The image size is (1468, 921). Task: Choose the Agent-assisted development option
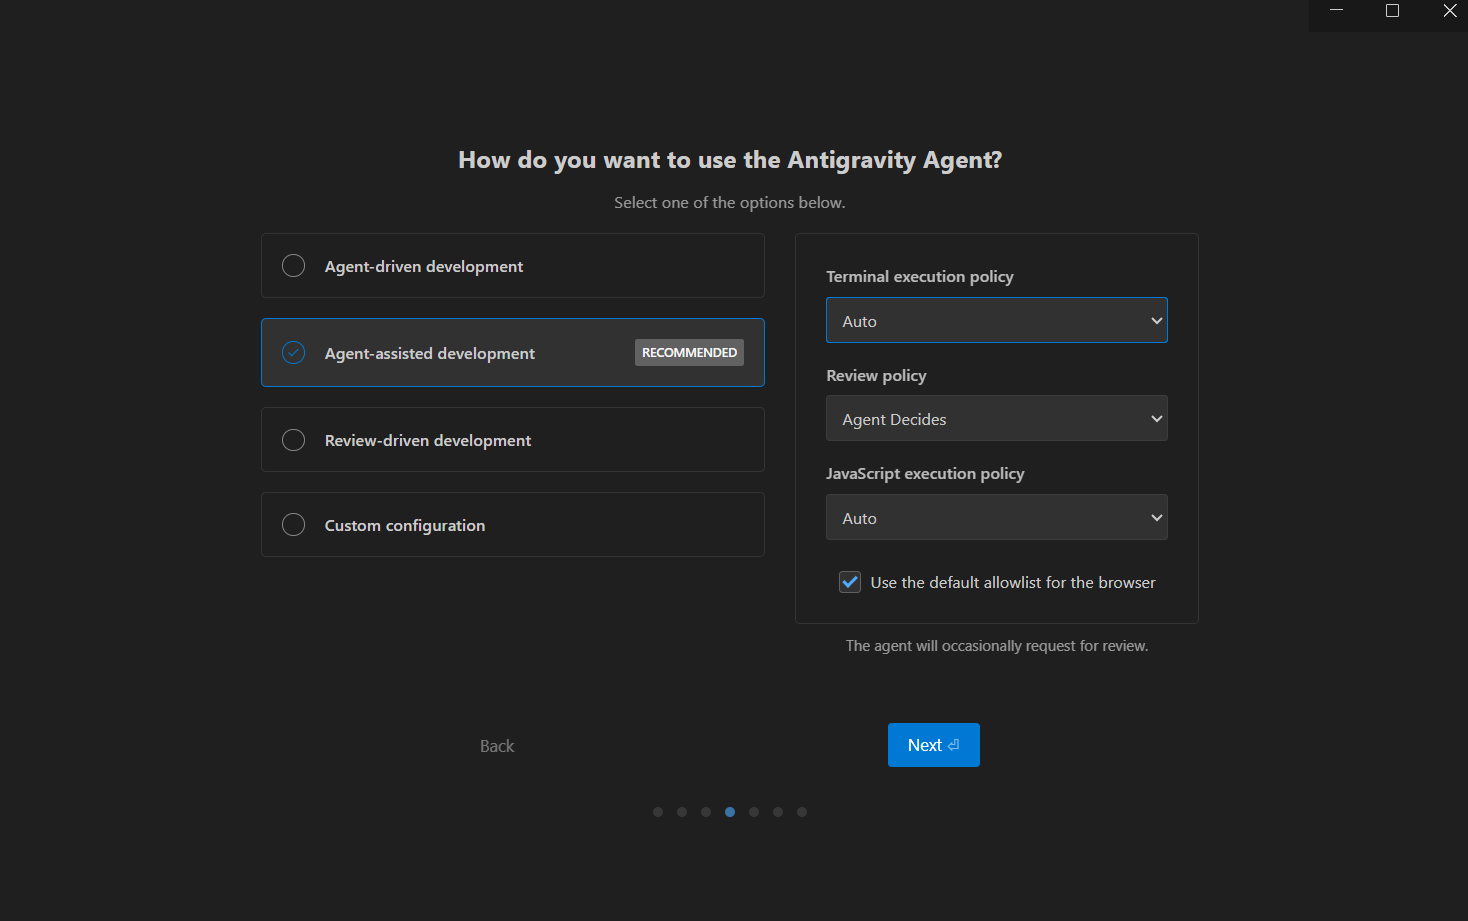coord(293,353)
